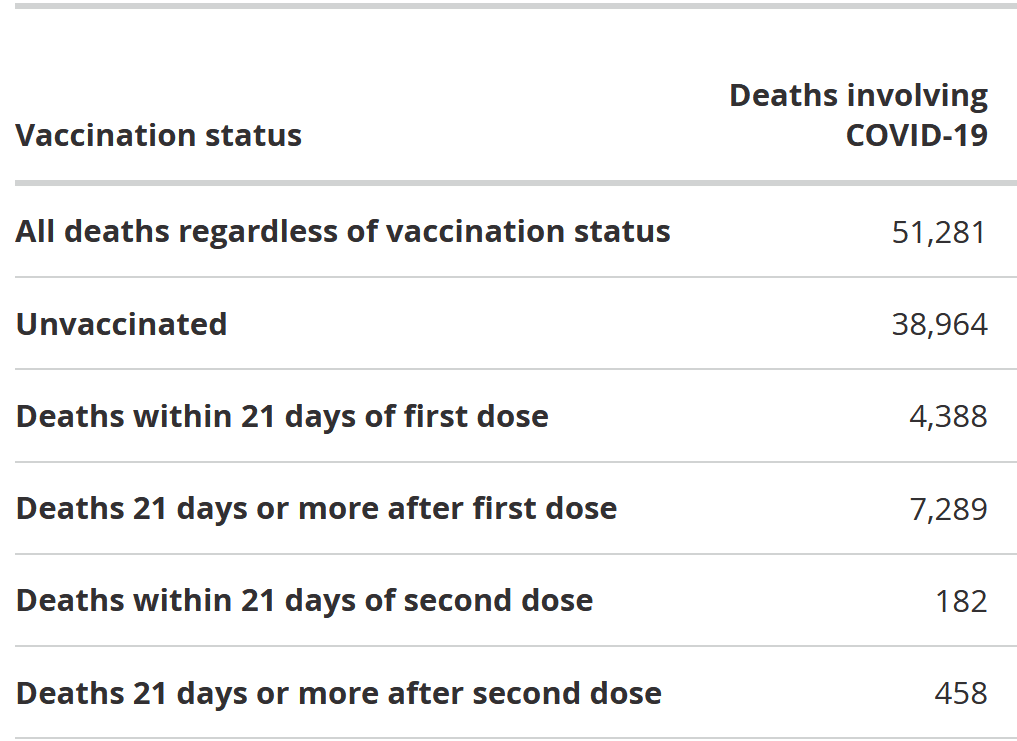1017x741 pixels.
Task: Click the 7,289 value cell
Action: coord(948,509)
